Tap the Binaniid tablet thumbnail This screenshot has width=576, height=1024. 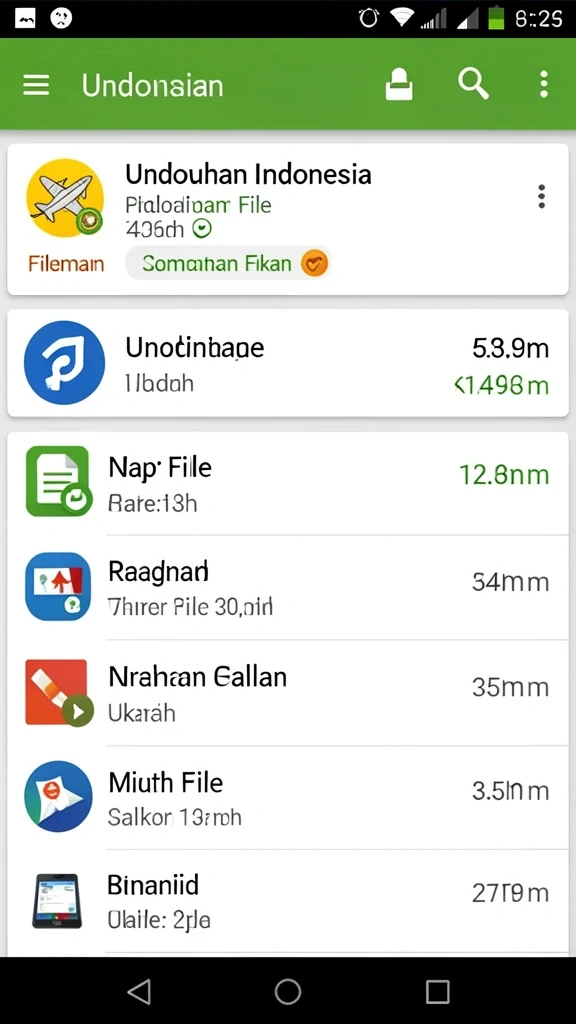[x=57, y=901]
